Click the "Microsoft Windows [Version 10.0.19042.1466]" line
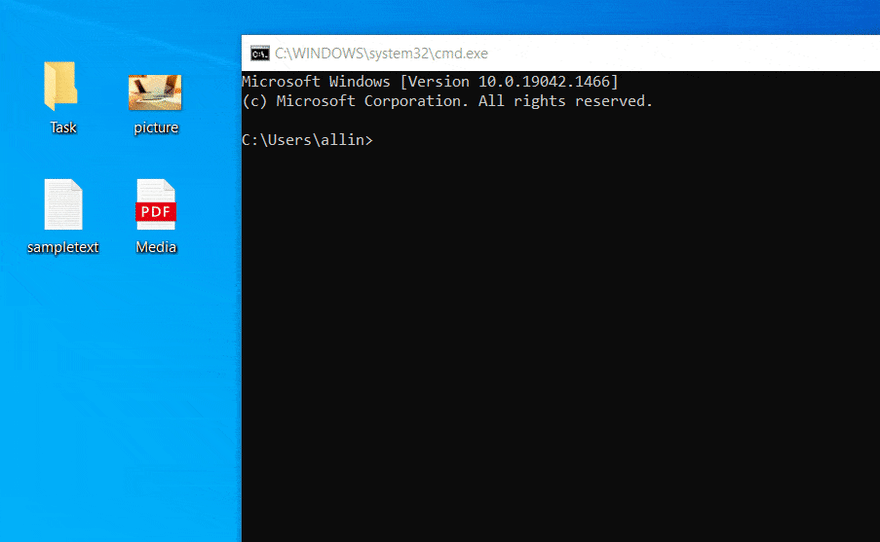Viewport: 880px width, 542px height. [x=430, y=81]
